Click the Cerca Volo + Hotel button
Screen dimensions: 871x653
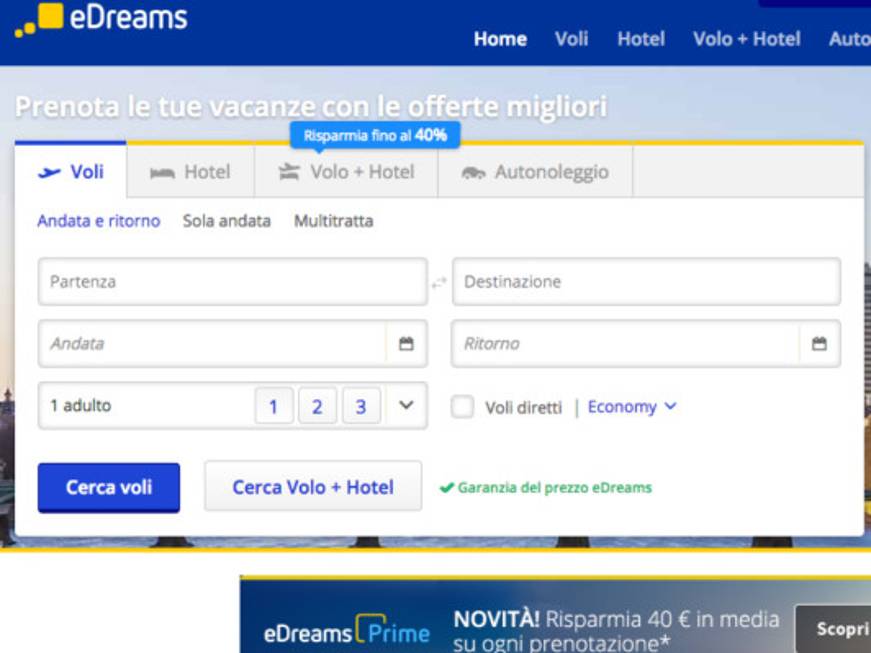(313, 486)
